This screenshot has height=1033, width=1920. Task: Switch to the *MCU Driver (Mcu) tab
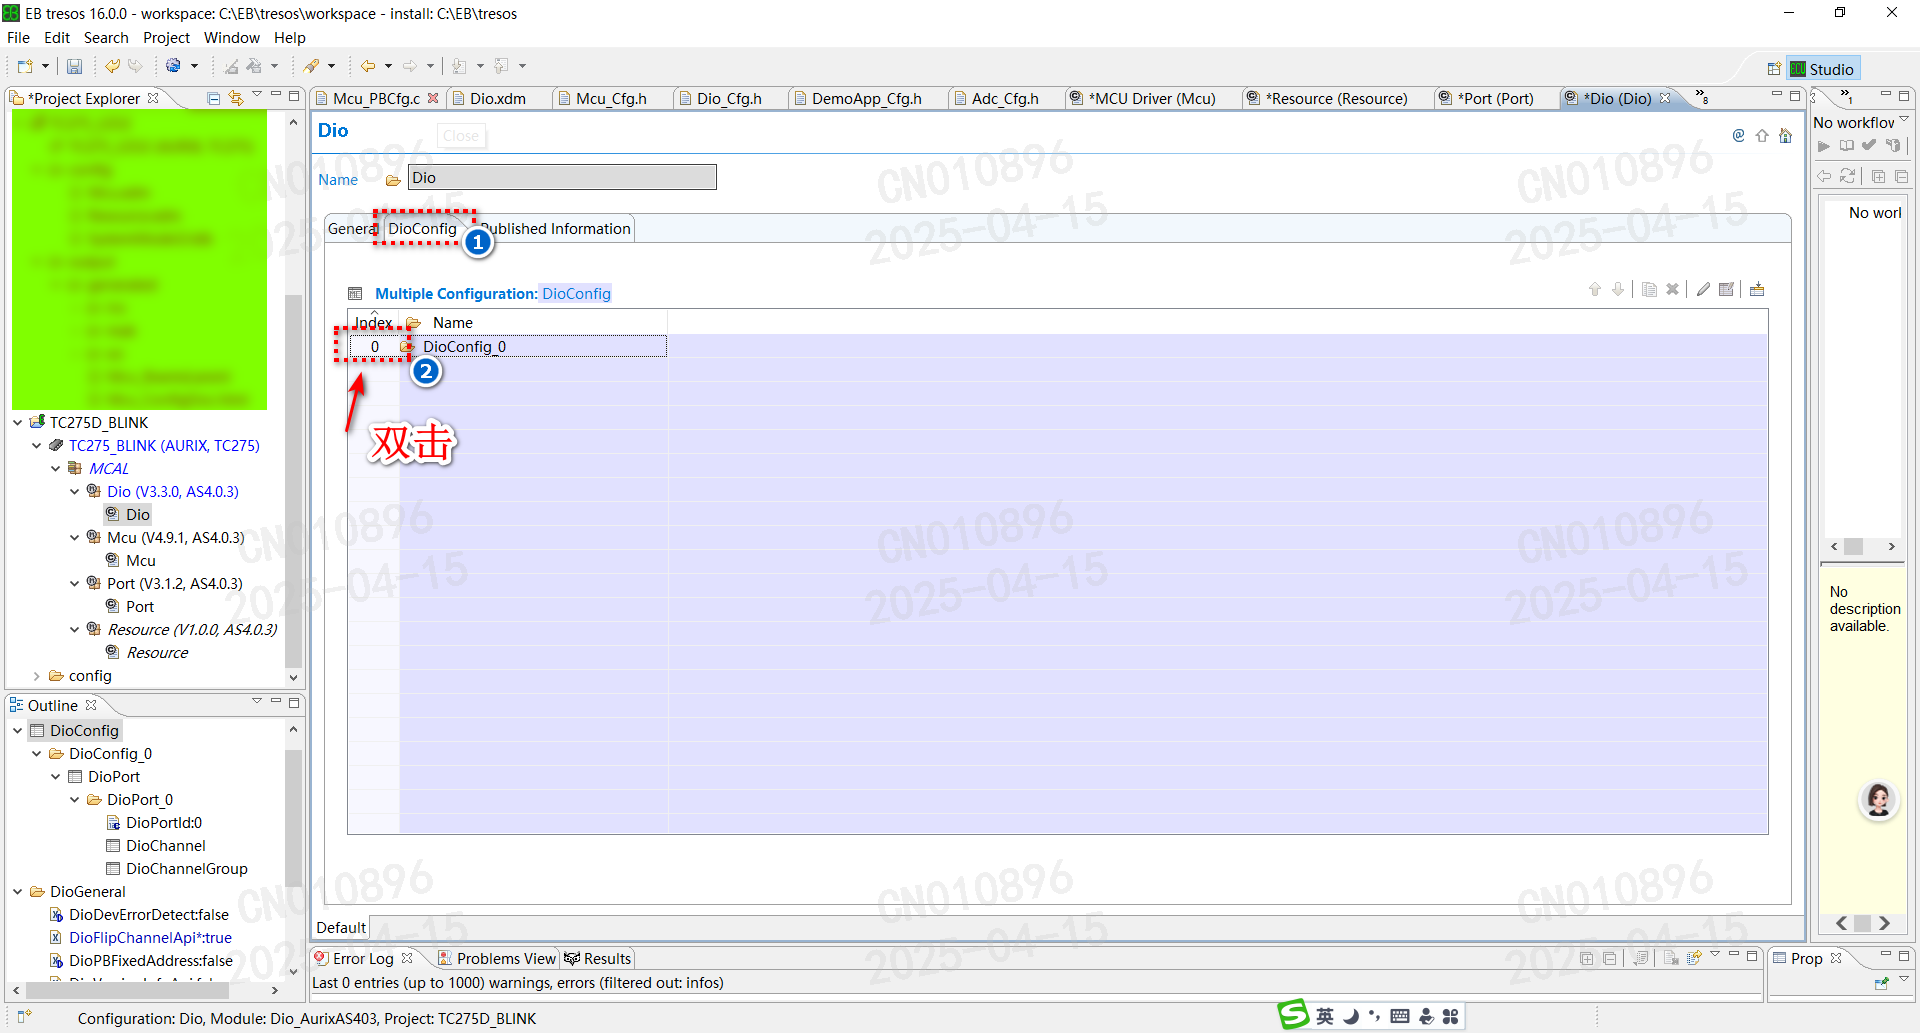tap(1151, 98)
